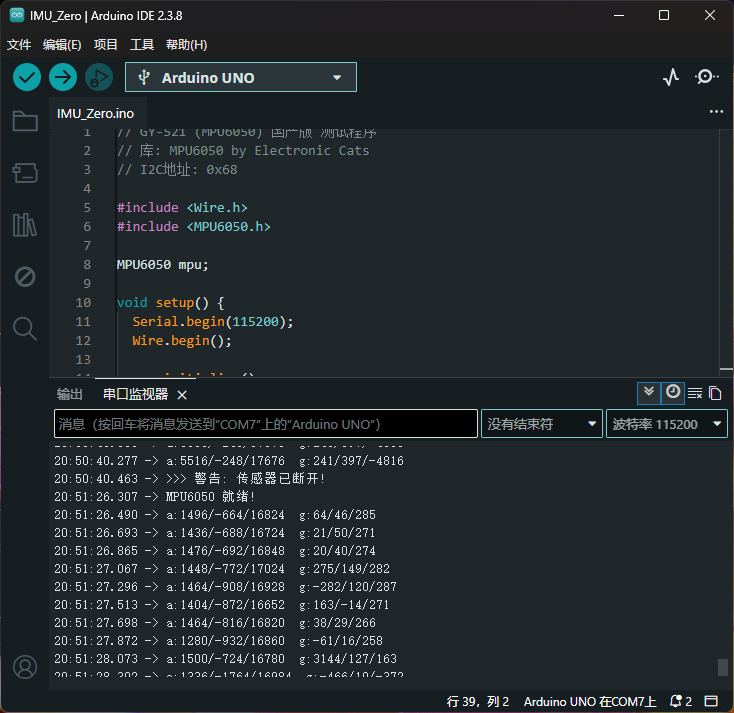This screenshot has height=713, width=734.
Task: Open the 帮助(H) menu
Action: (x=186, y=45)
